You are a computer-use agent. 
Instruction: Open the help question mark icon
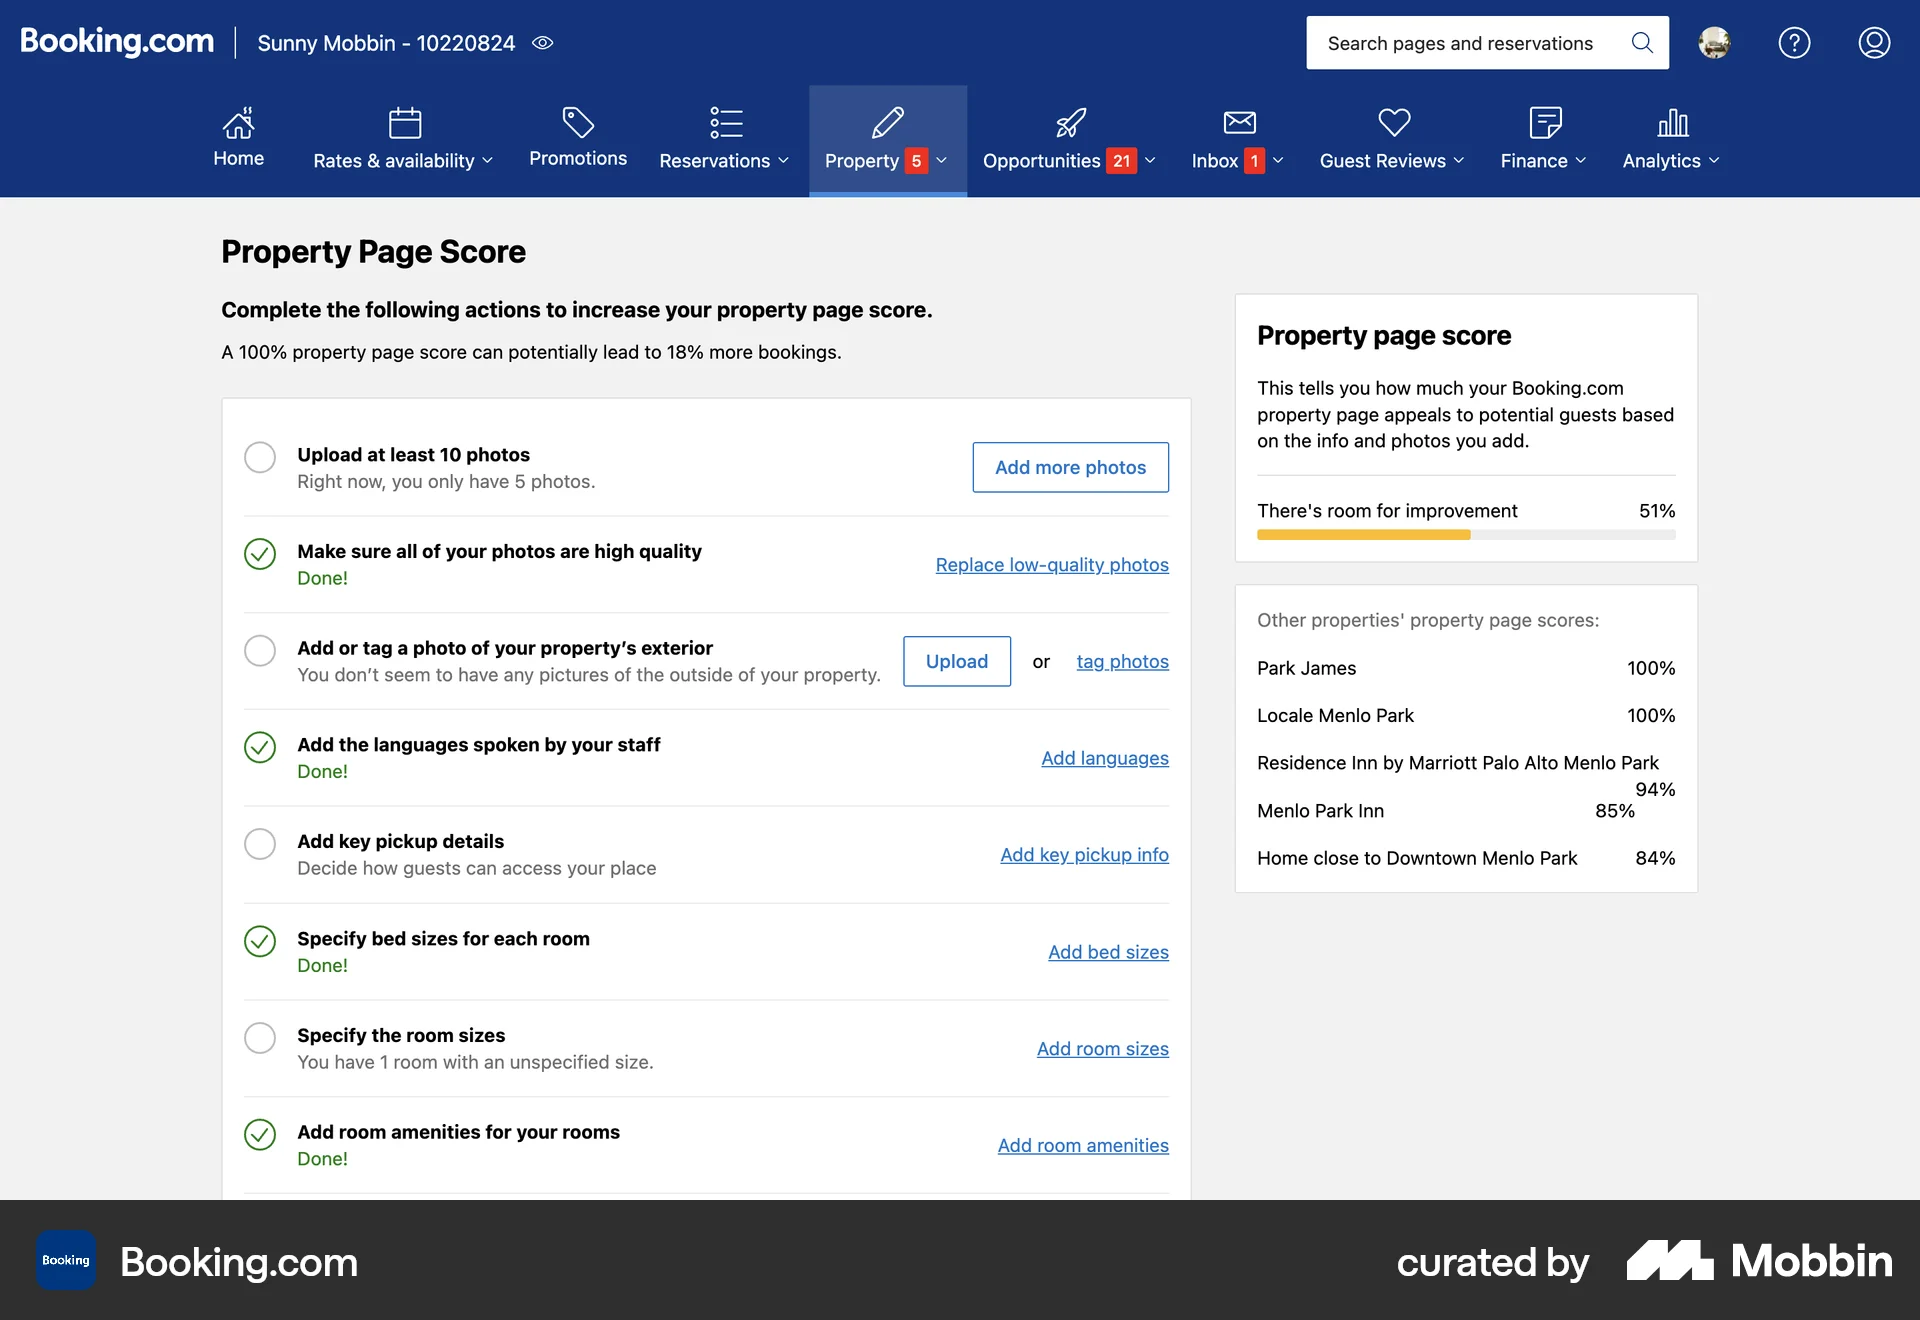pyautogui.click(x=1794, y=43)
